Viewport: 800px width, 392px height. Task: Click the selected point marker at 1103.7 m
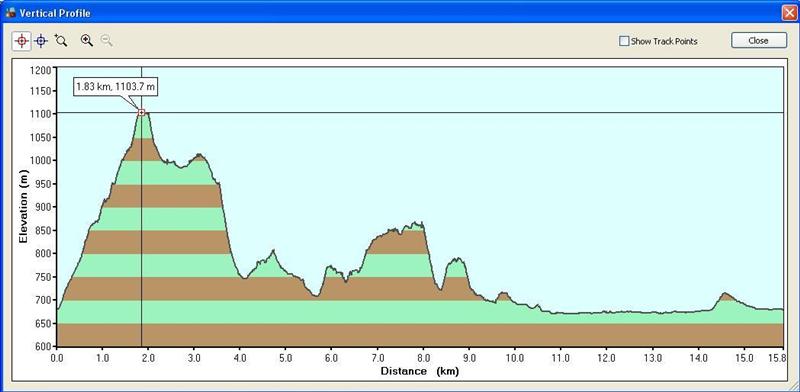141,112
